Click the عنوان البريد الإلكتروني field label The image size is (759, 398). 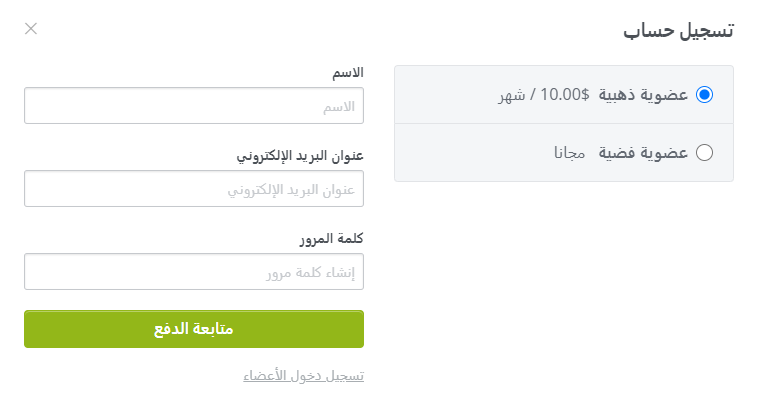(300, 156)
